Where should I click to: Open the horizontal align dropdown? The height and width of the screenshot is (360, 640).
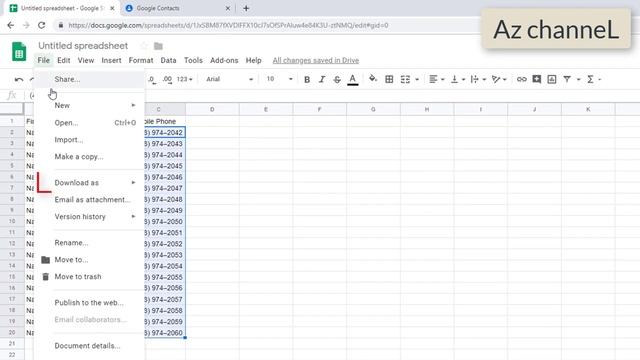point(436,79)
